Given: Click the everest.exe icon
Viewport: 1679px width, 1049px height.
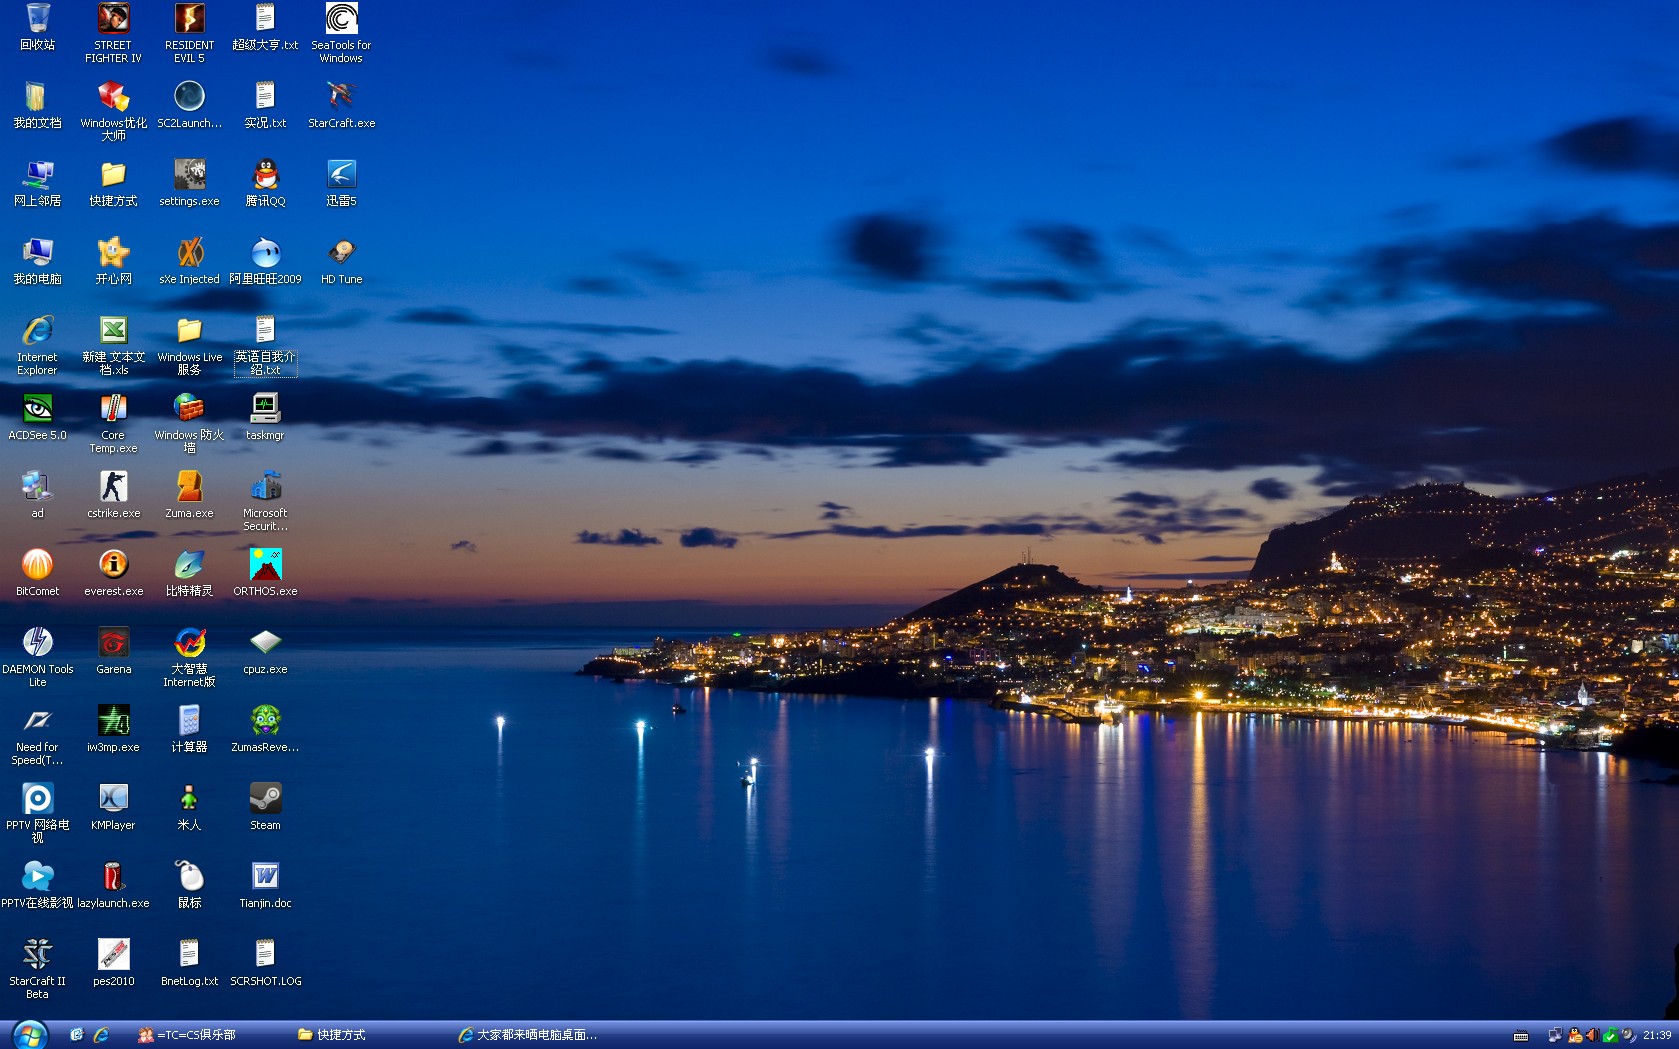Looking at the screenshot, I should click(113, 573).
